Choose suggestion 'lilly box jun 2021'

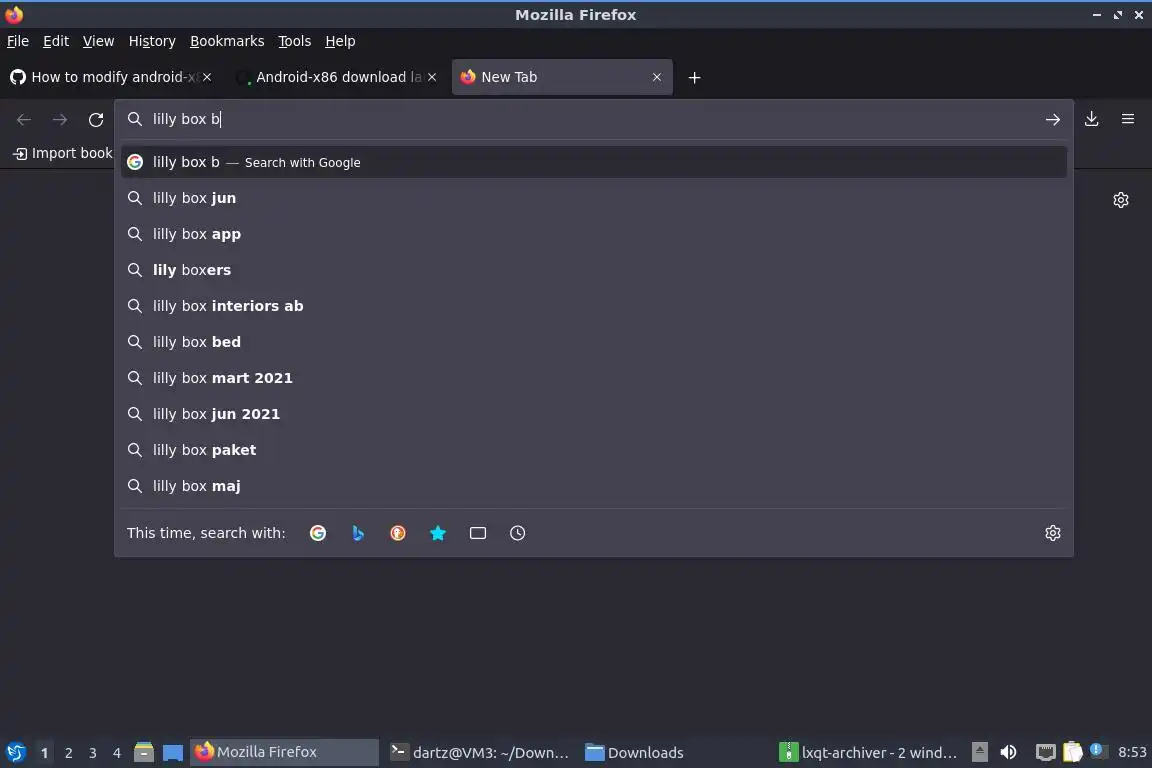point(594,414)
